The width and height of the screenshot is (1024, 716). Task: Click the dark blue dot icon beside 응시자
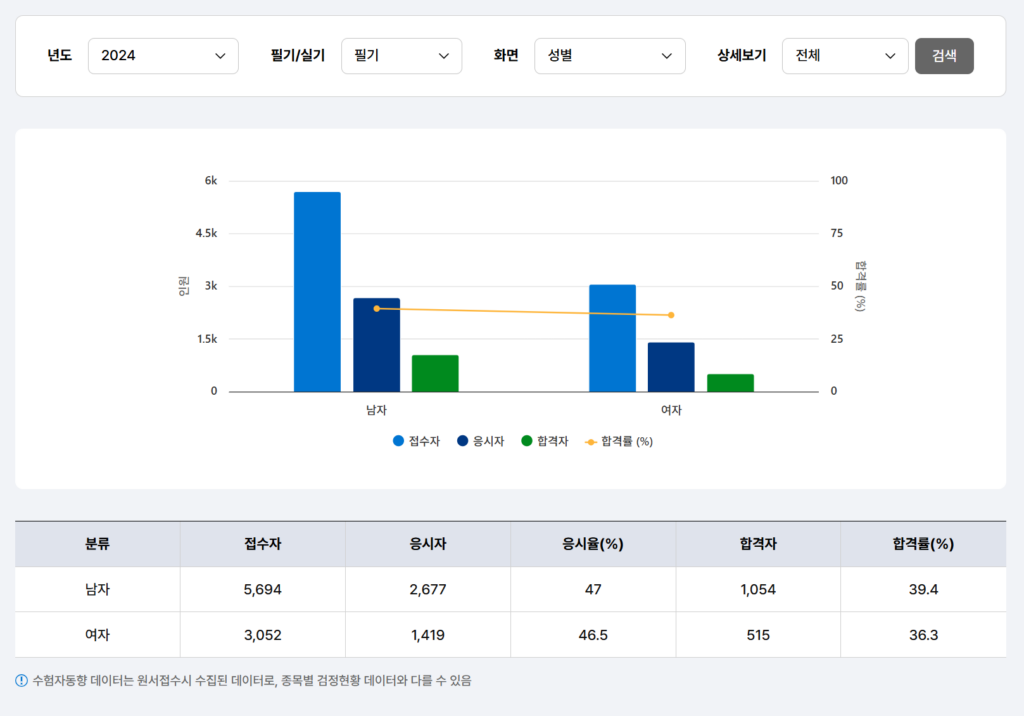463,440
